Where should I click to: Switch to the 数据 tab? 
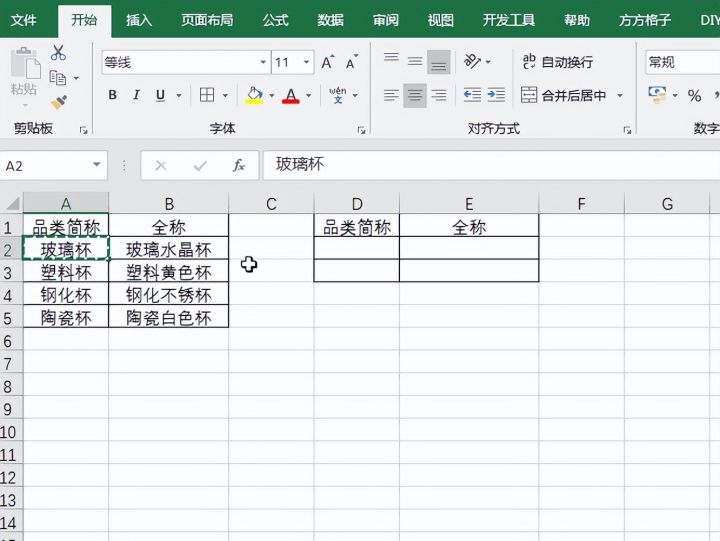pos(331,20)
